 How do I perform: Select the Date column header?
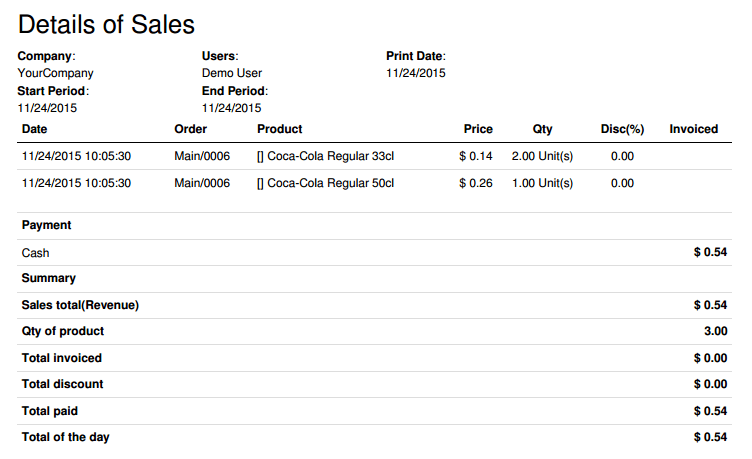35,129
